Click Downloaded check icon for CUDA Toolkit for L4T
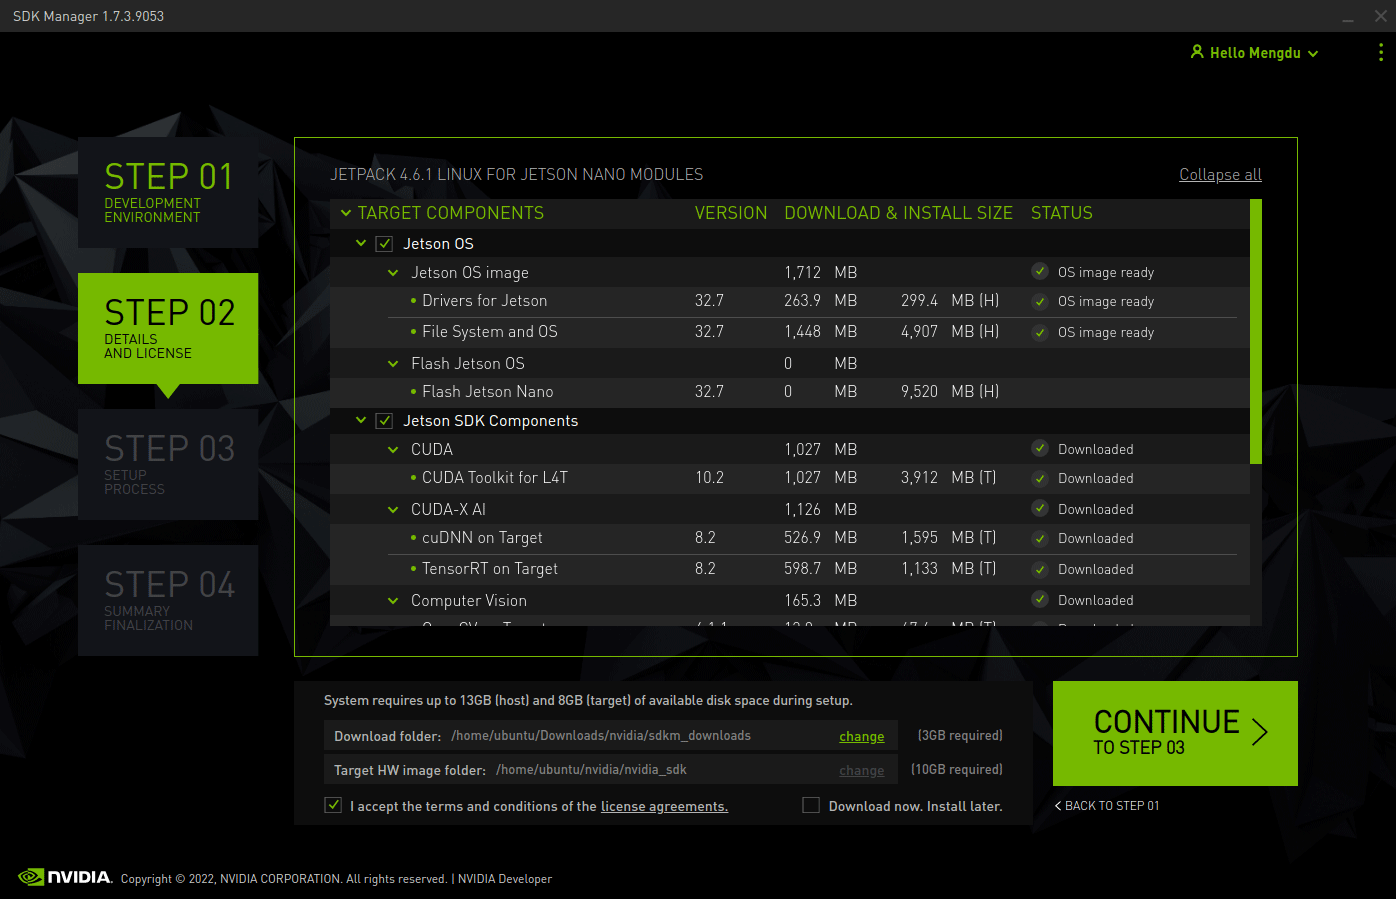The width and height of the screenshot is (1396, 899). point(1040,477)
